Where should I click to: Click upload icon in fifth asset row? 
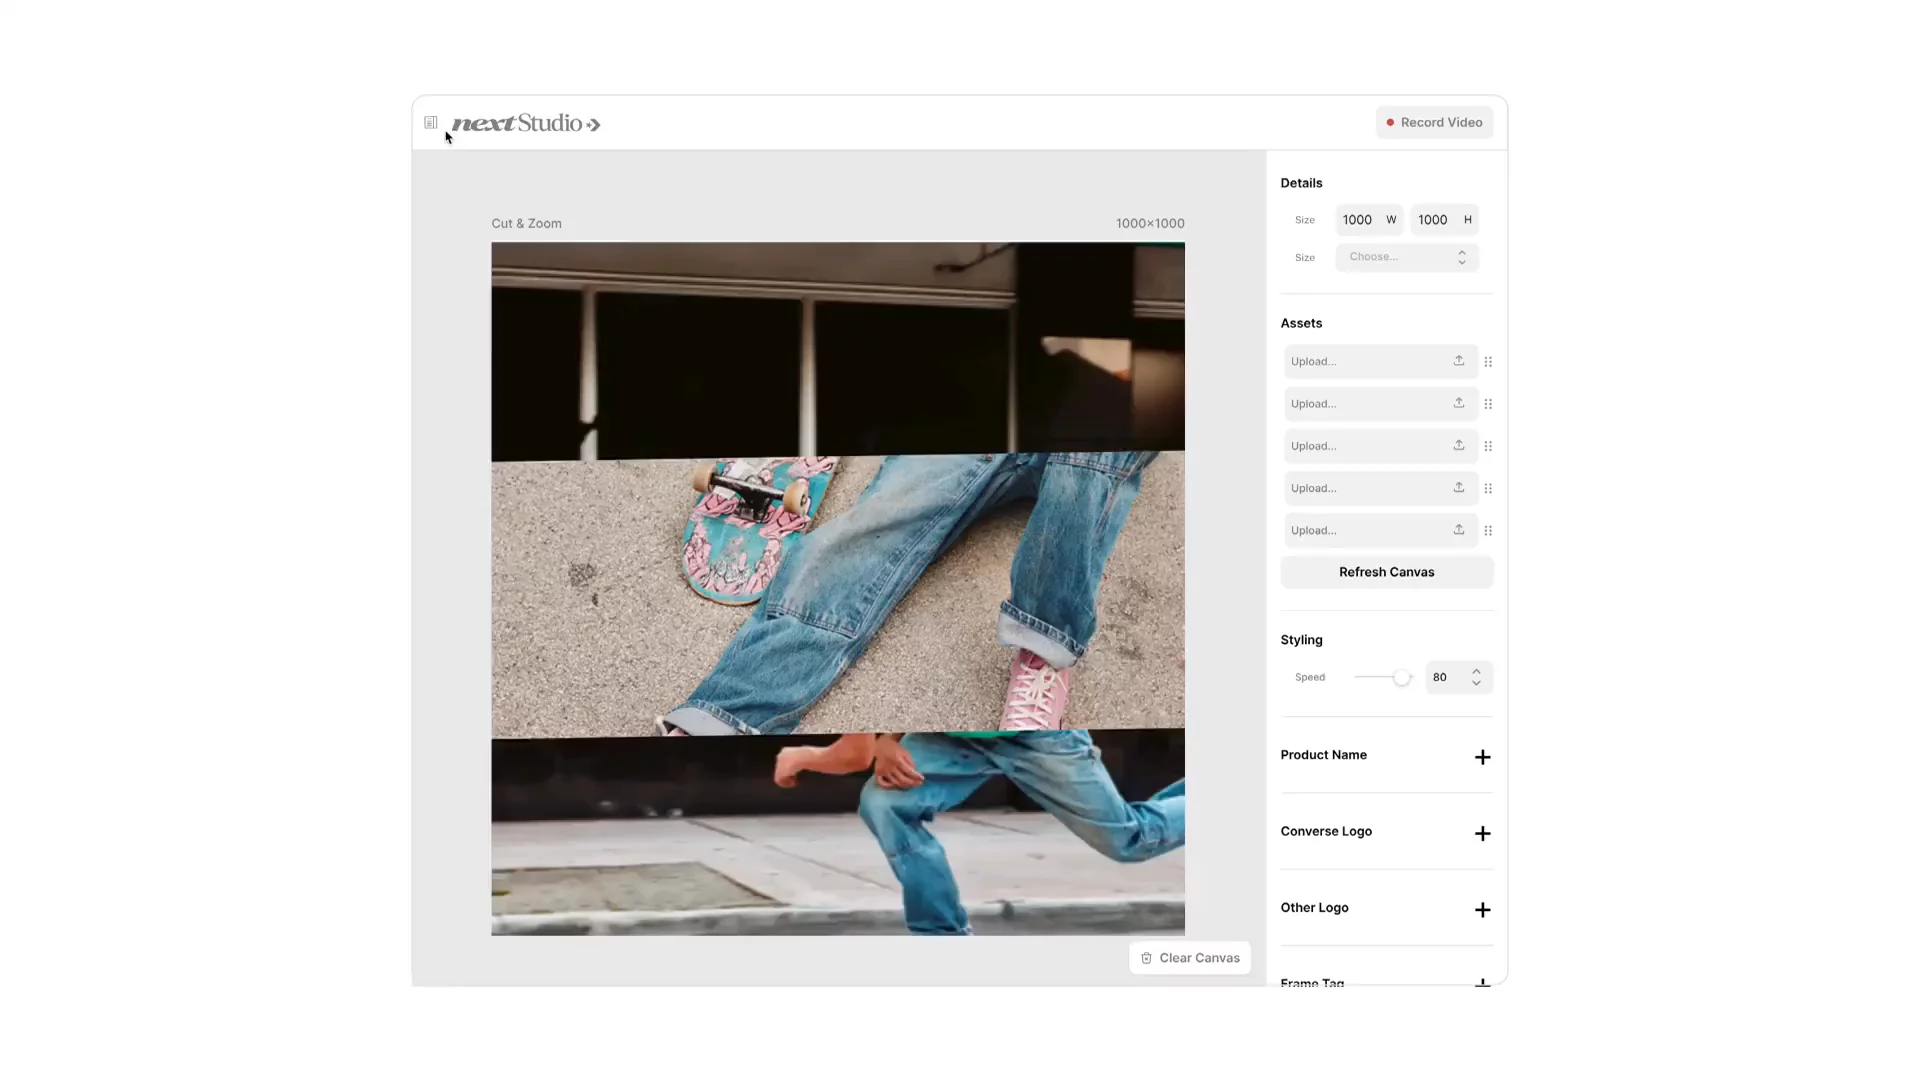click(x=1459, y=530)
